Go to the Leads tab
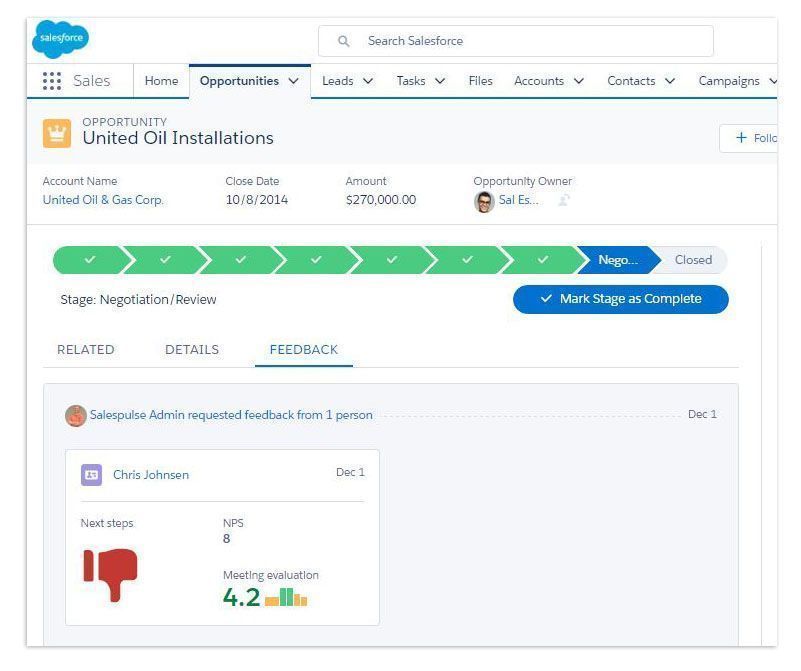The image size is (801, 671). (338, 81)
